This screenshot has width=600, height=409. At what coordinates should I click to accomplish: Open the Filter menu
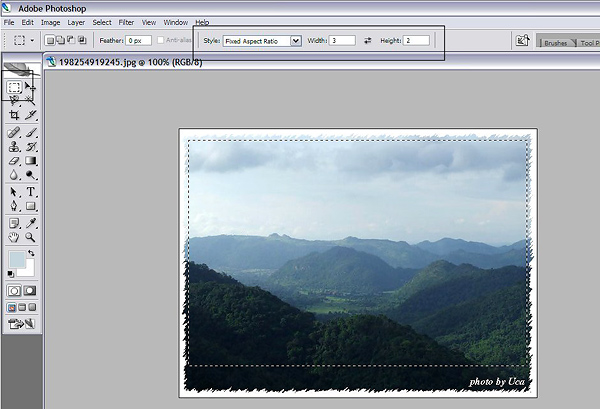coord(126,22)
